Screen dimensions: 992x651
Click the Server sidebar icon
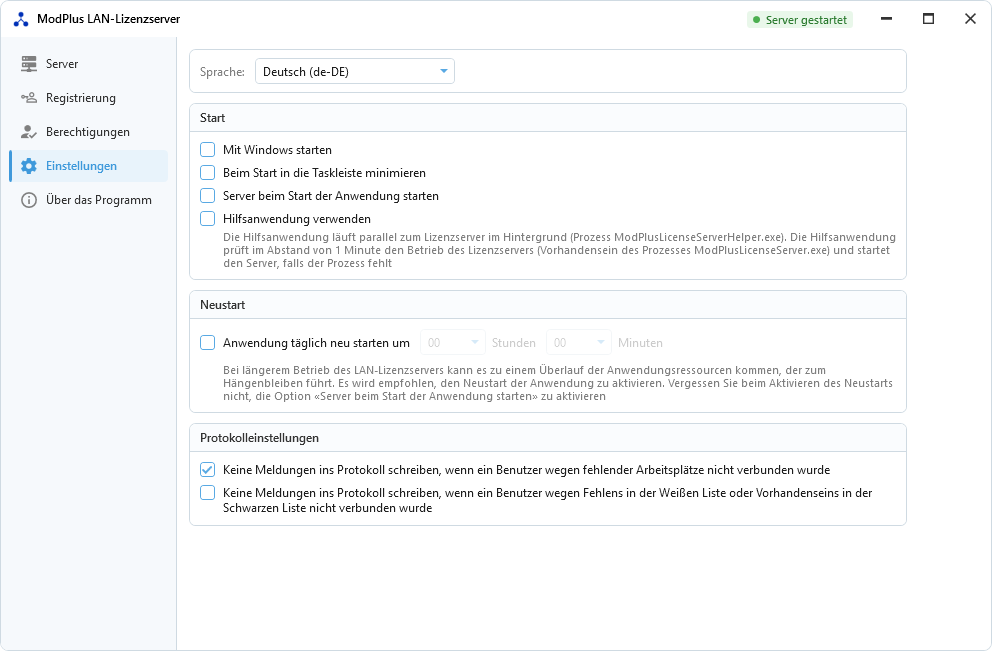(28, 64)
